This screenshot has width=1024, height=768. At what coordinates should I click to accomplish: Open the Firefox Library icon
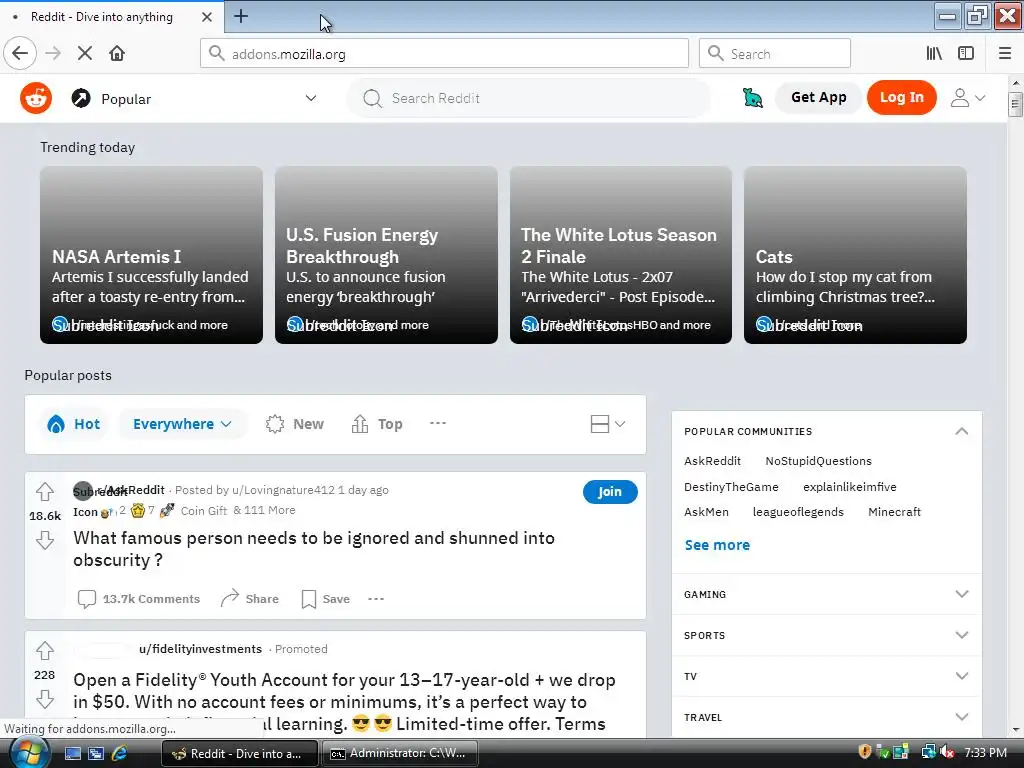tap(934, 54)
